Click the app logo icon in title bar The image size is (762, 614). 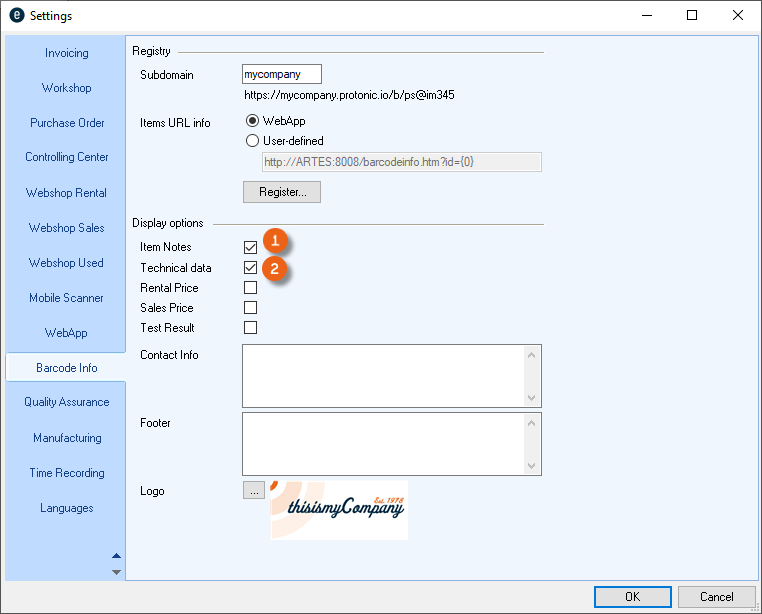(x=17, y=16)
